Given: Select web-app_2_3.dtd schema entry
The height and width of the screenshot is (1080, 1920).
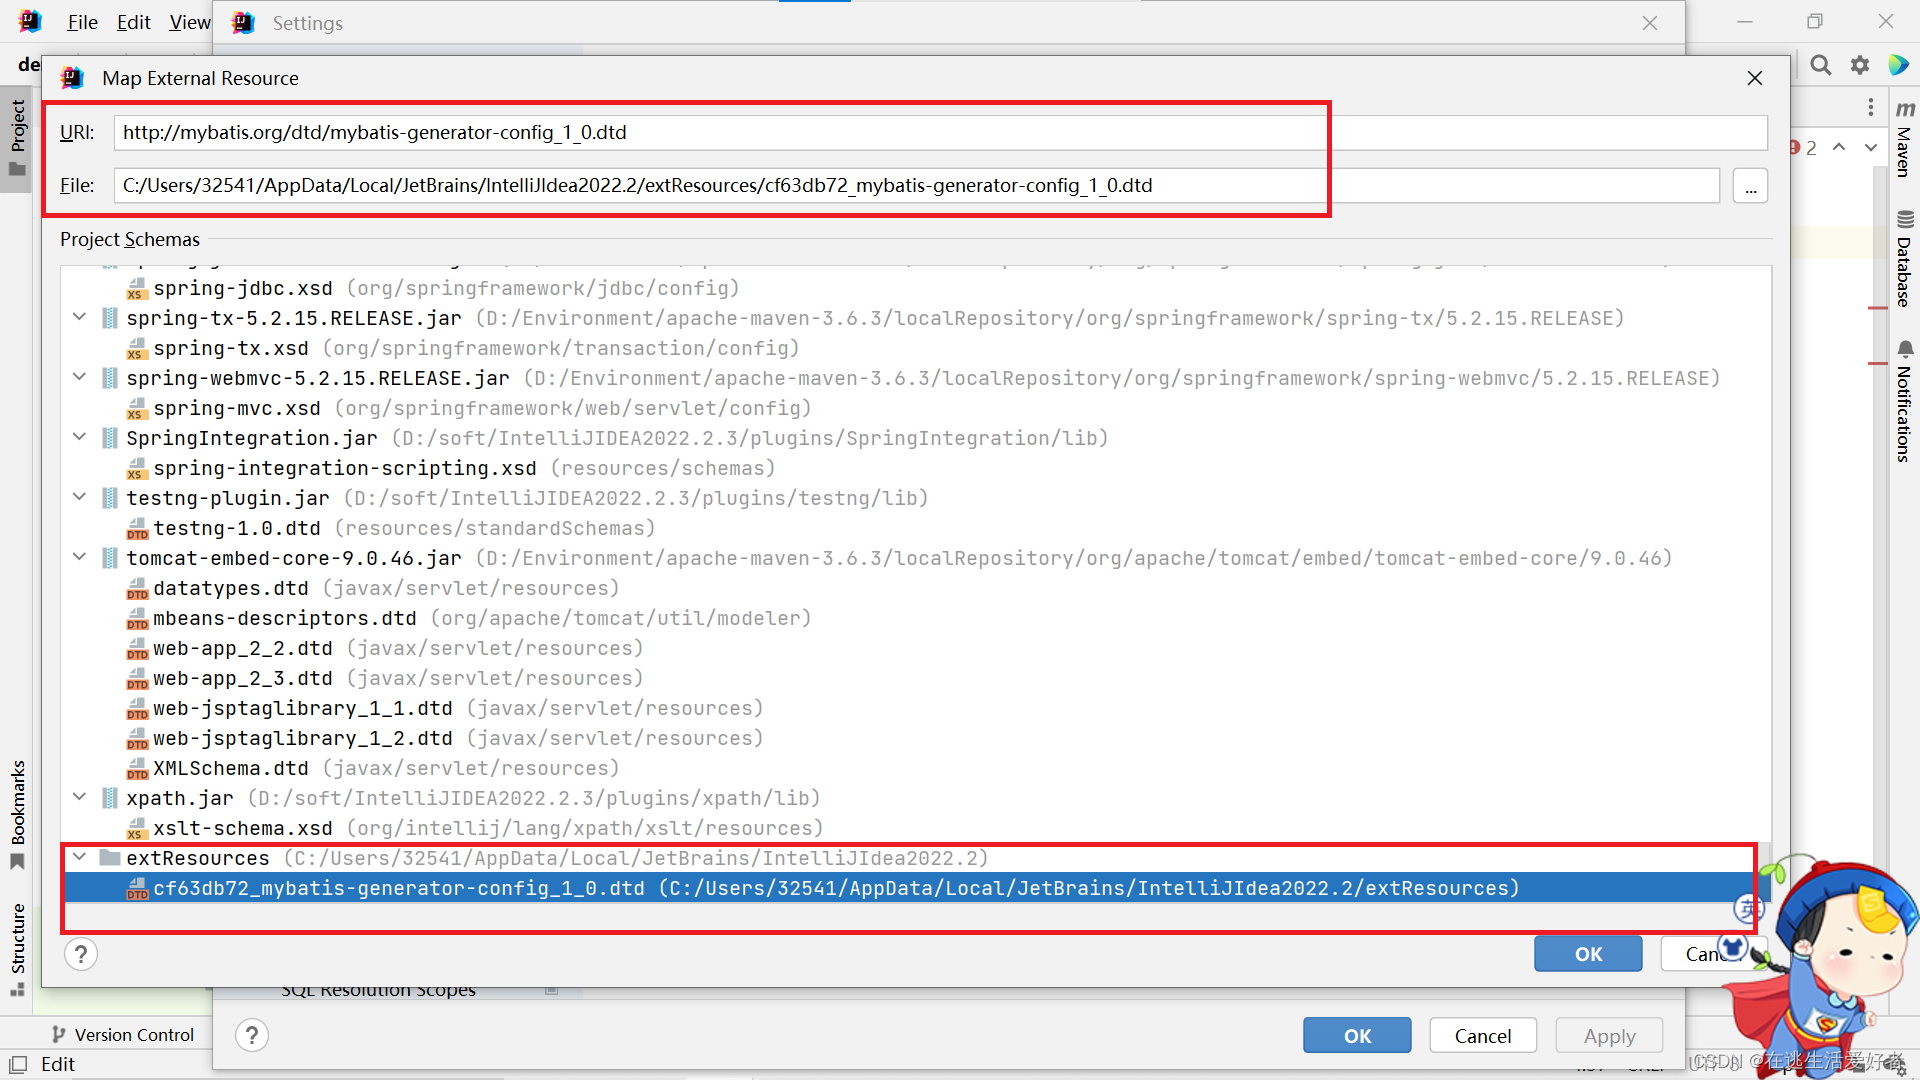Looking at the screenshot, I should click(242, 678).
